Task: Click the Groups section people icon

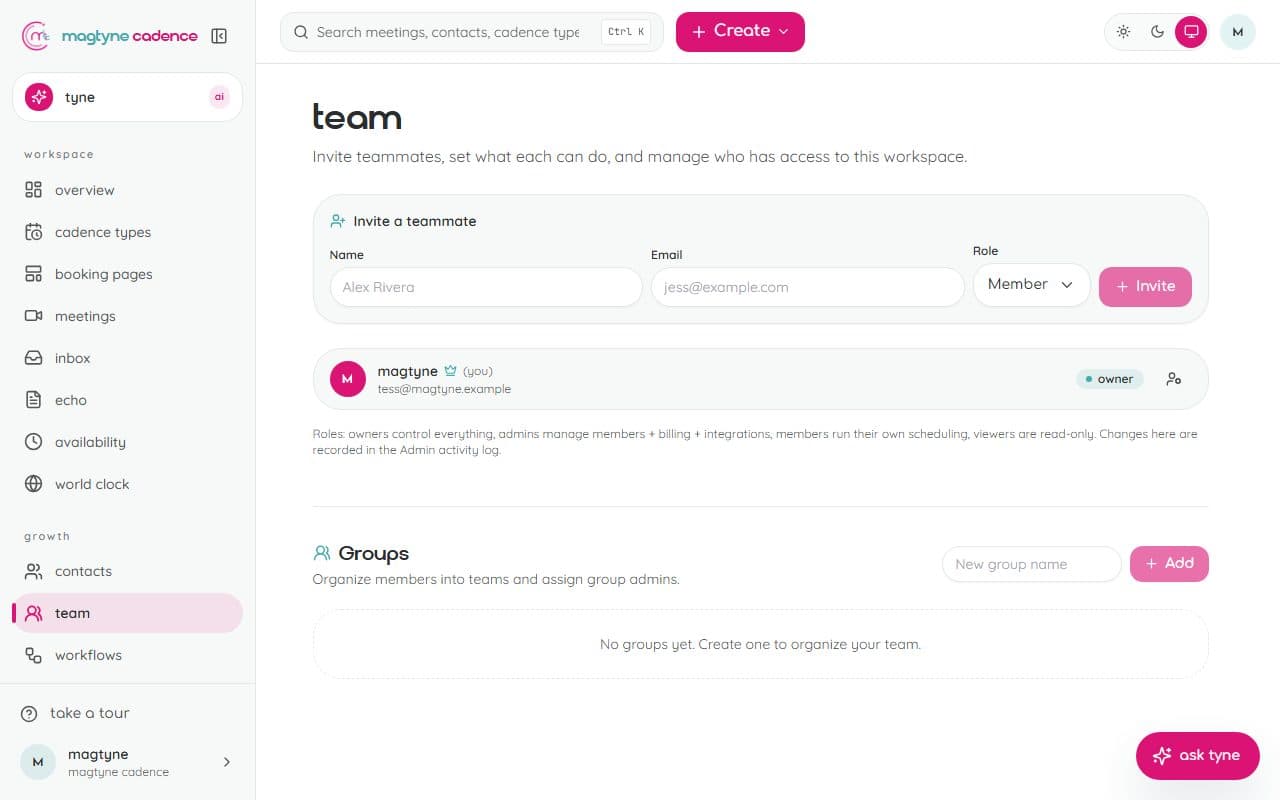Action: (322, 553)
